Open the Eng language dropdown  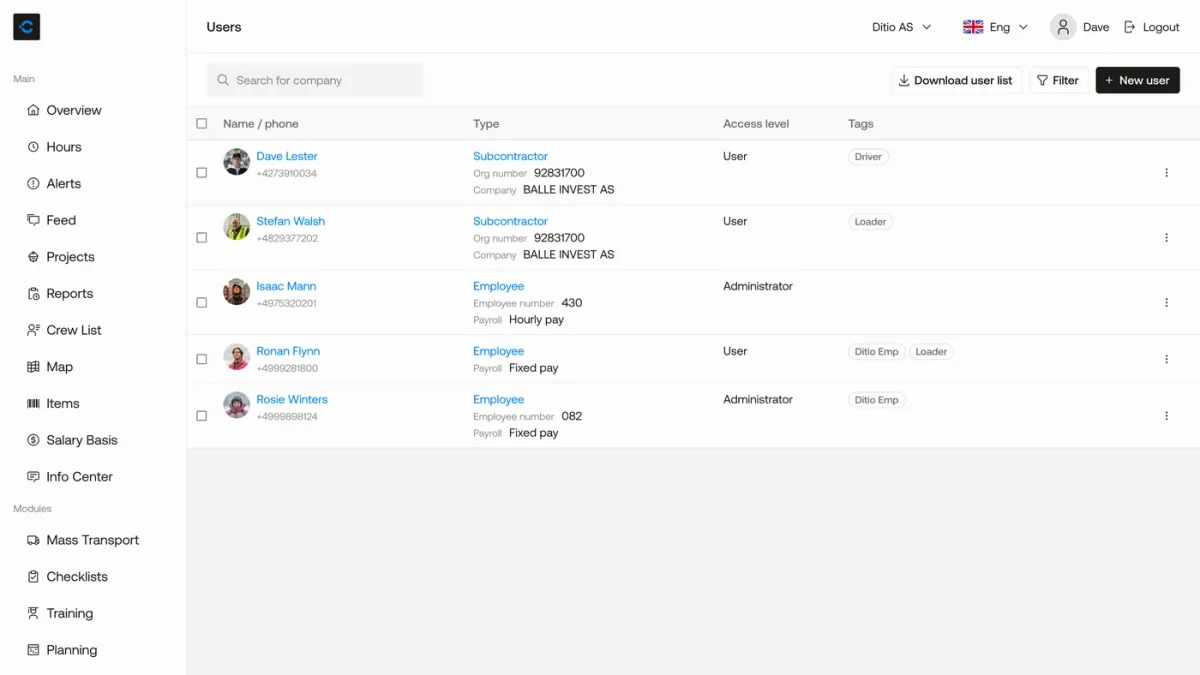click(x=995, y=27)
